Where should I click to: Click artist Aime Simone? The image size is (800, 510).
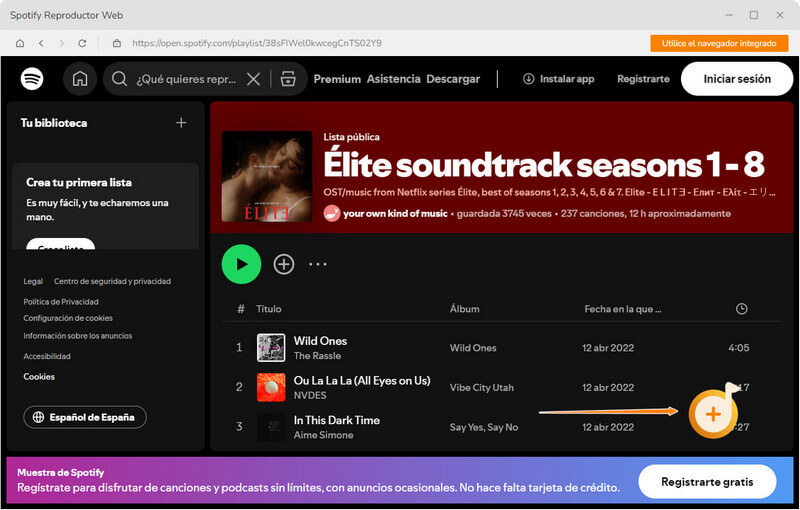(323, 435)
